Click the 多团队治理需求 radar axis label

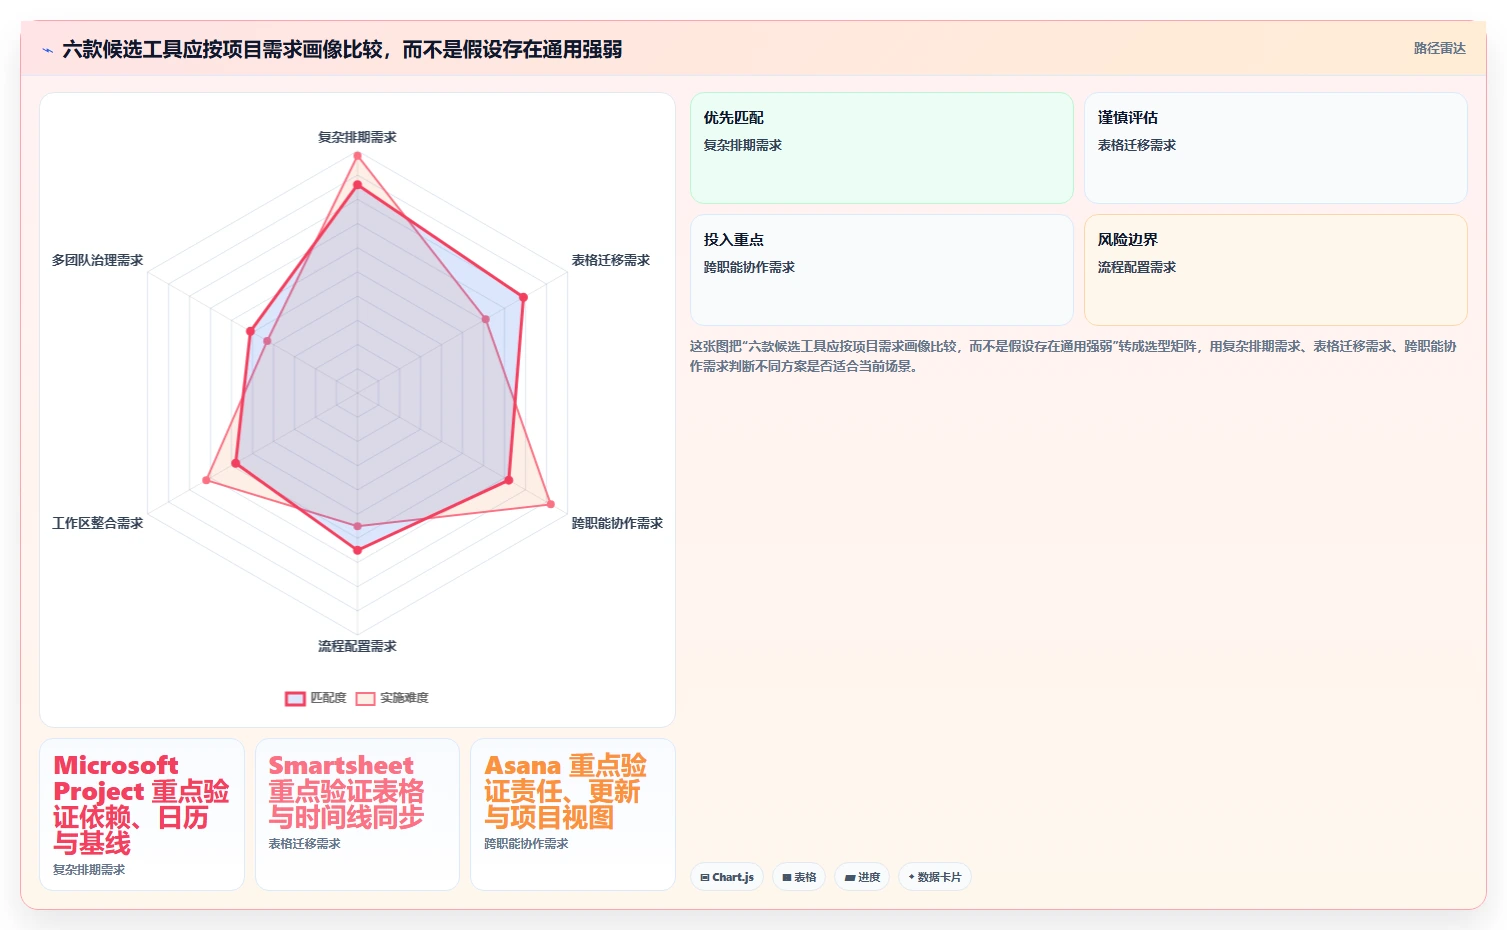(97, 260)
